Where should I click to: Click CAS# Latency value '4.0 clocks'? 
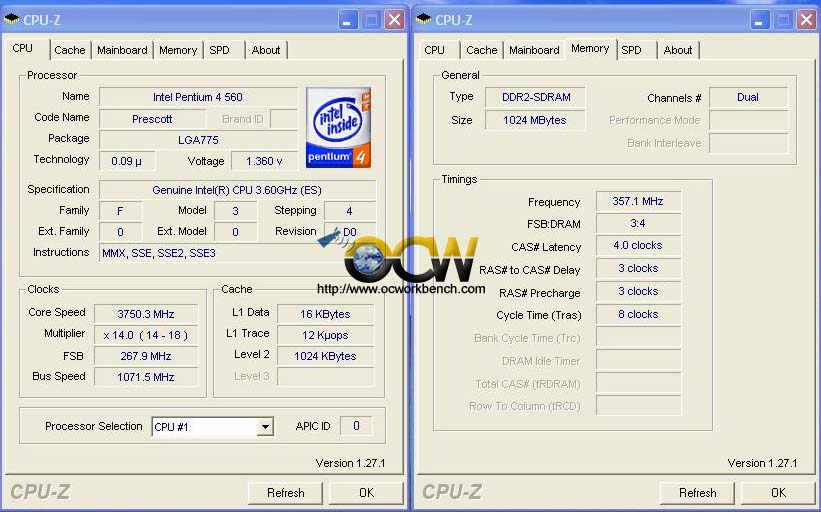click(638, 245)
